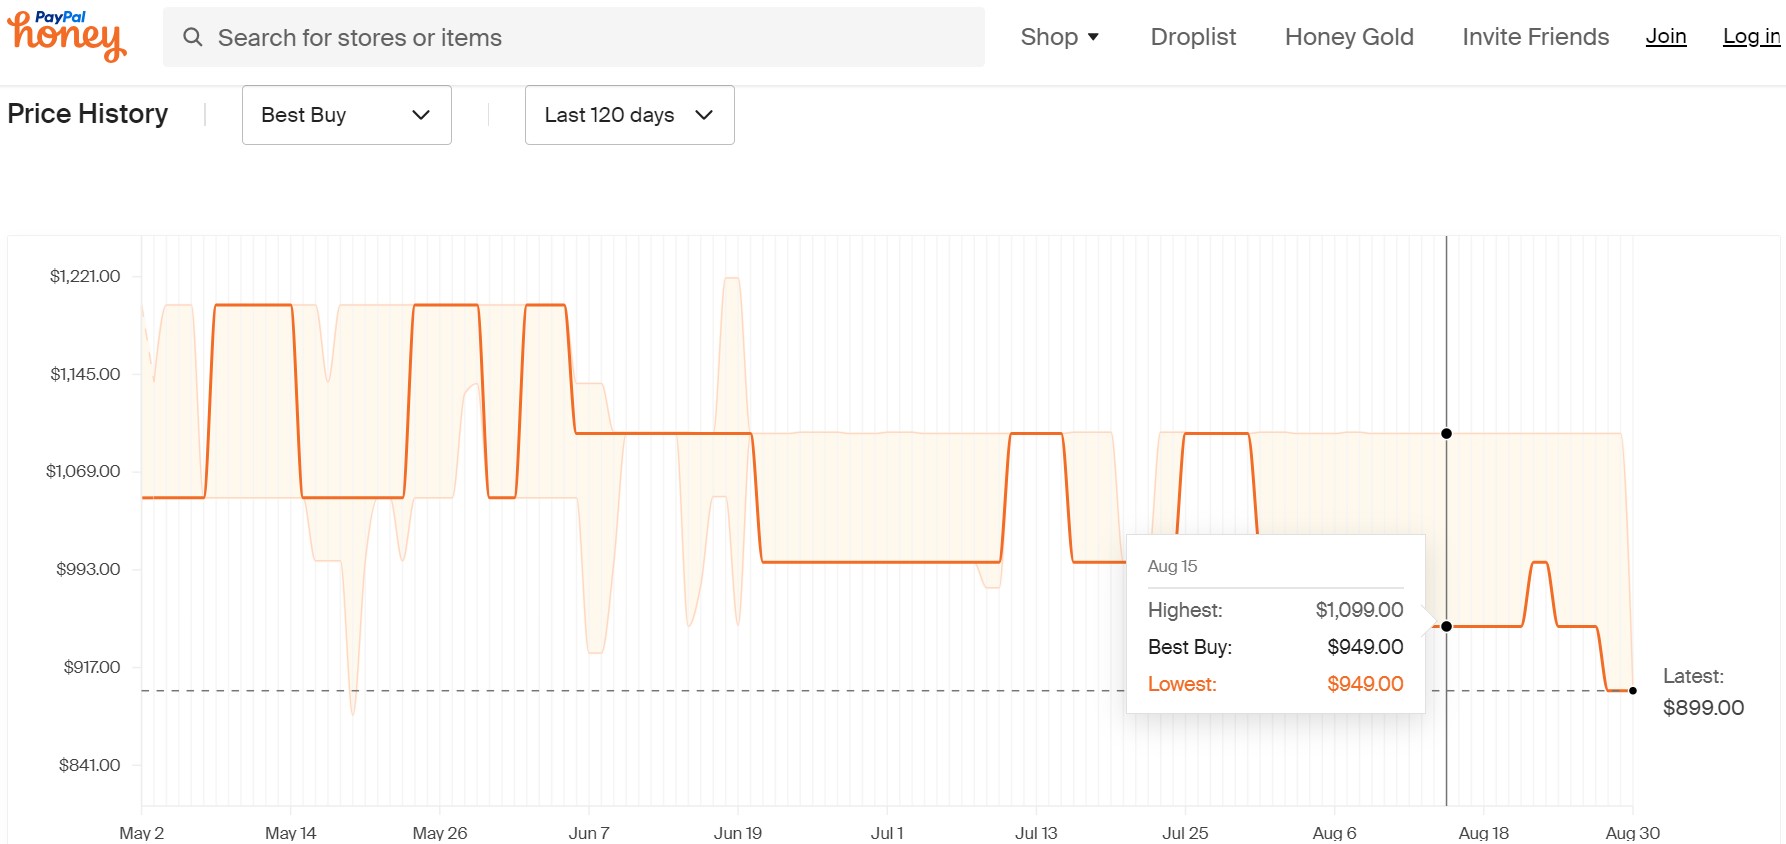Open the Shop dropdown menu
1786x844 pixels.
click(x=1060, y=37)
